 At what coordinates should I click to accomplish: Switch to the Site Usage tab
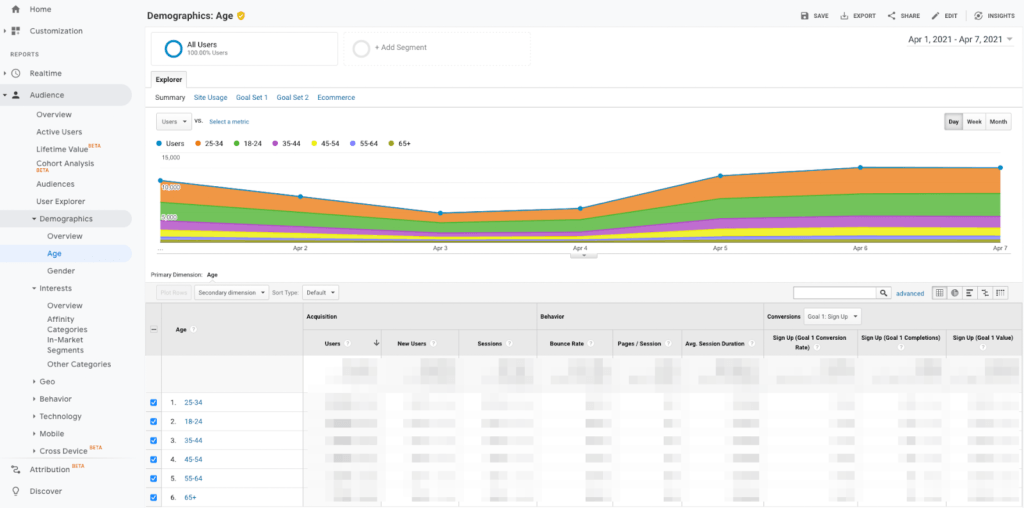[210, 98]
